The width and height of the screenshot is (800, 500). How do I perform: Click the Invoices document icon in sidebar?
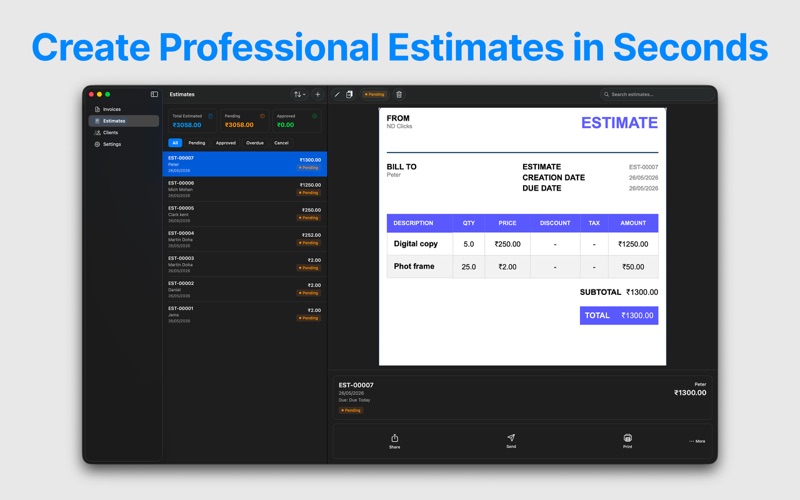tap(97, 109)
